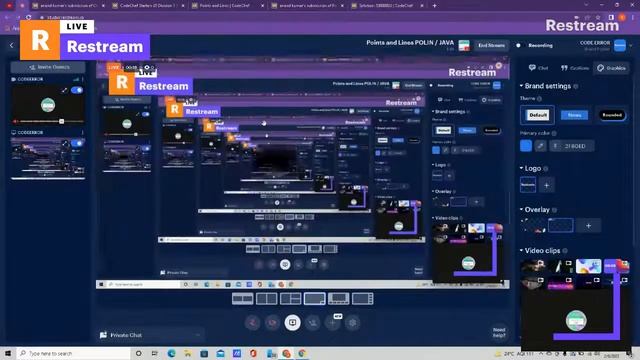
Task: Click the End Stream button
Action: coord(491,45)
